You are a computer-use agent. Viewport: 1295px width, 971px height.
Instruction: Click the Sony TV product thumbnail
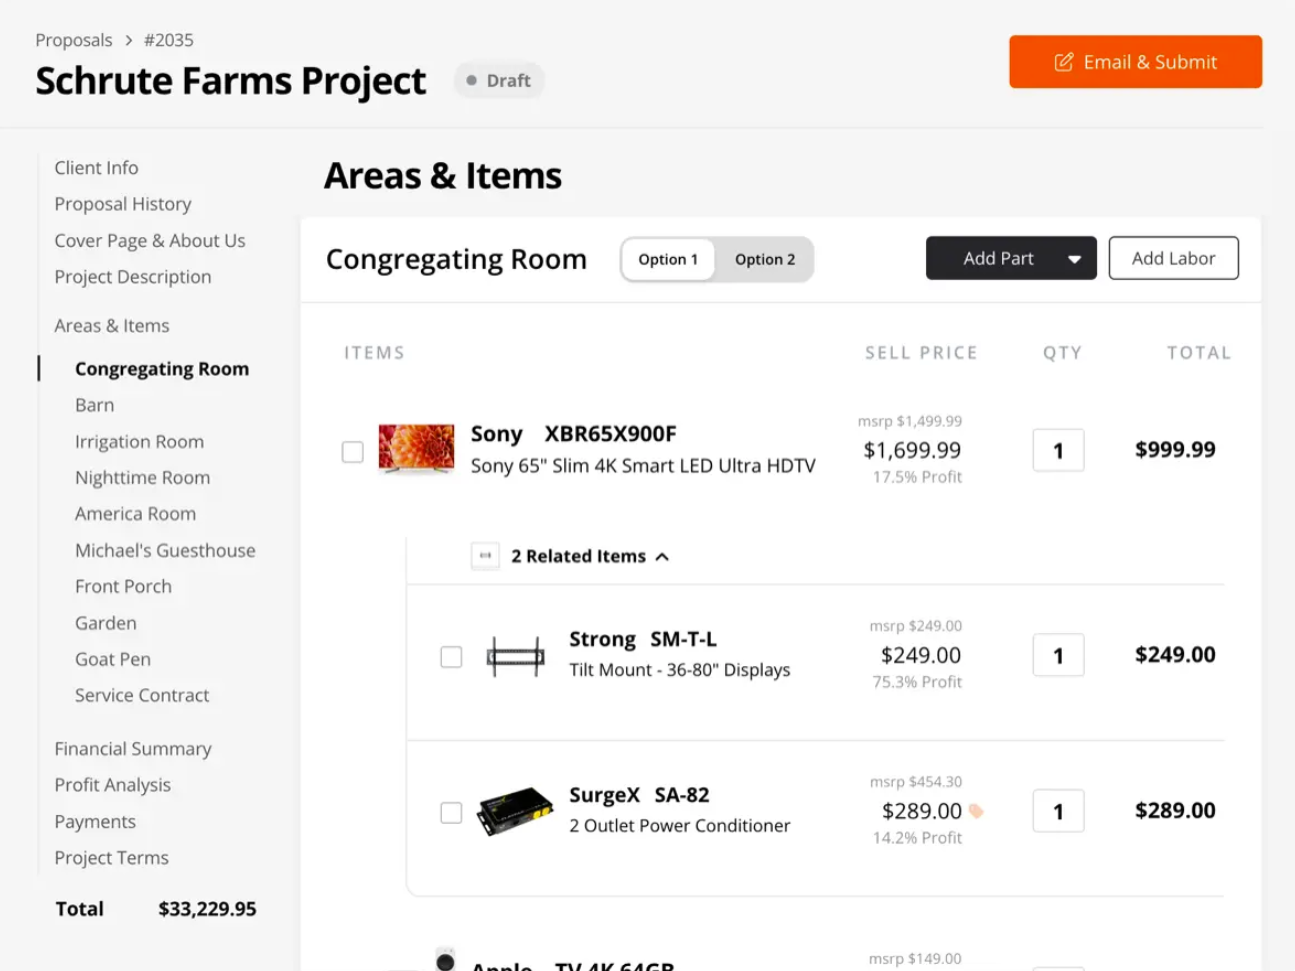(416, 448)
